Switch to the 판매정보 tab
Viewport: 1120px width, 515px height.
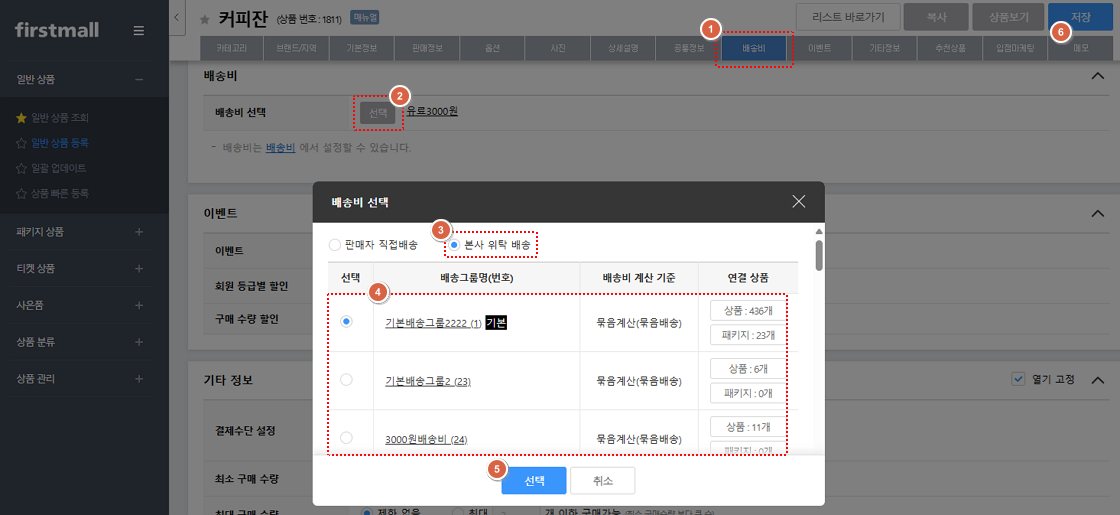coord(427,49)
